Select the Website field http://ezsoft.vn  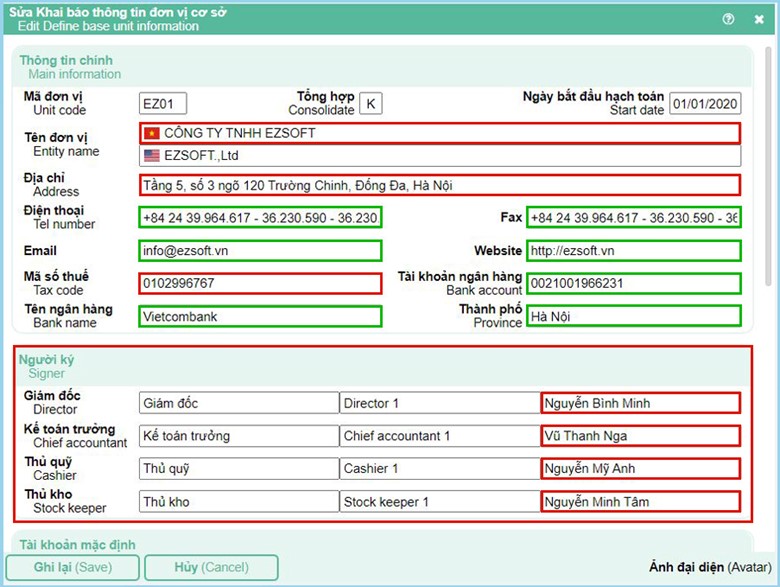click(634, 251)
